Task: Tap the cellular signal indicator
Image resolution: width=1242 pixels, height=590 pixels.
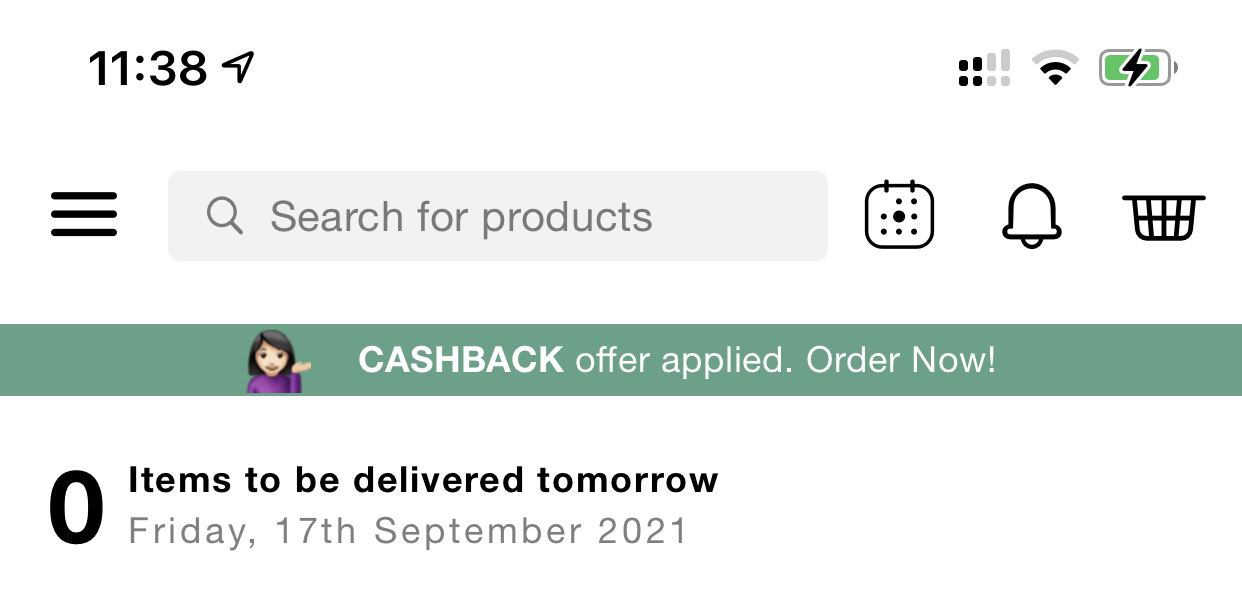Action: [x=984, y=69]
